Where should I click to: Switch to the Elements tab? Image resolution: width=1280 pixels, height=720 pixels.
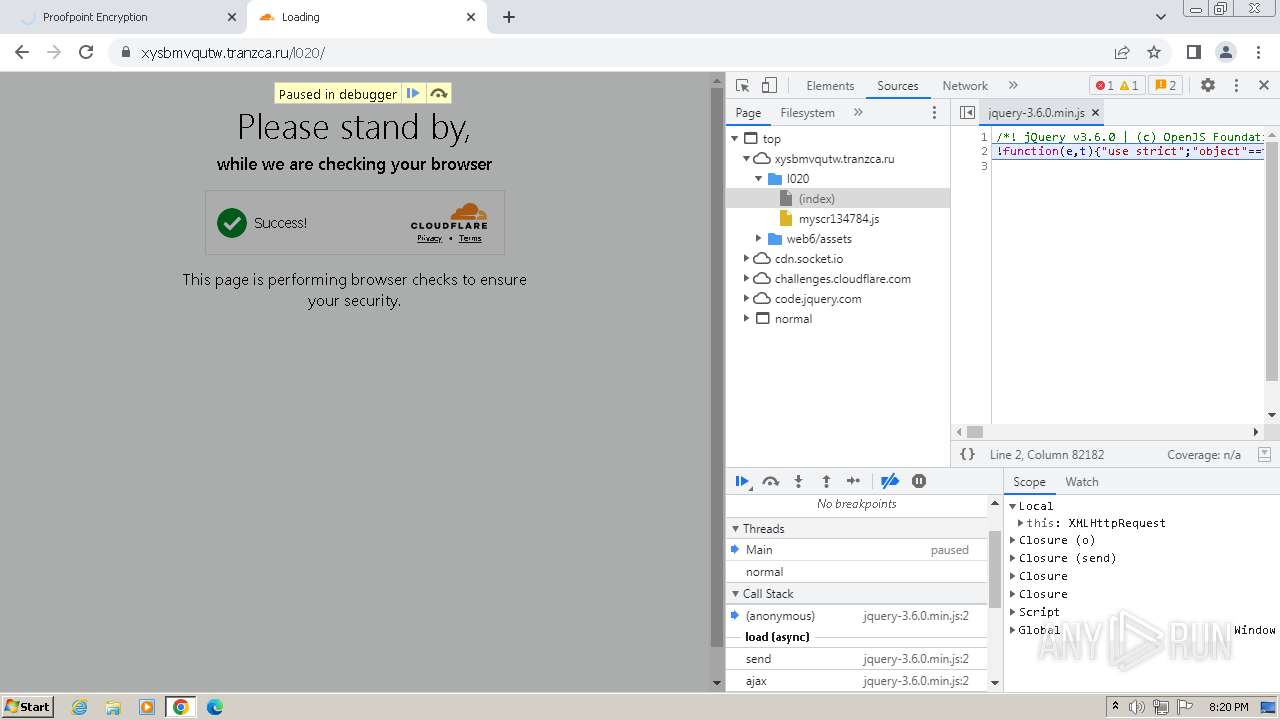[830, 86]
